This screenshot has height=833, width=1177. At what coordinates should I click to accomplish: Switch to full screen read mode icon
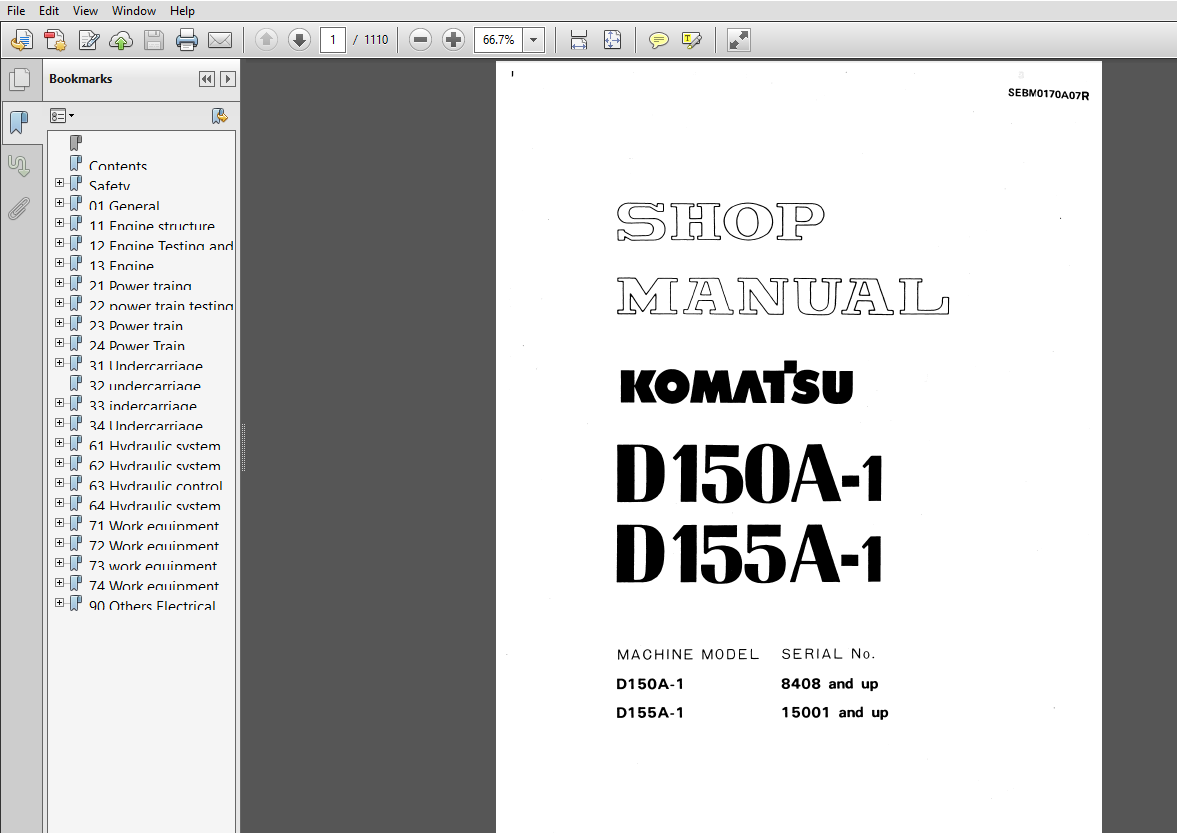pyautogui.click(x=739, y=40)
